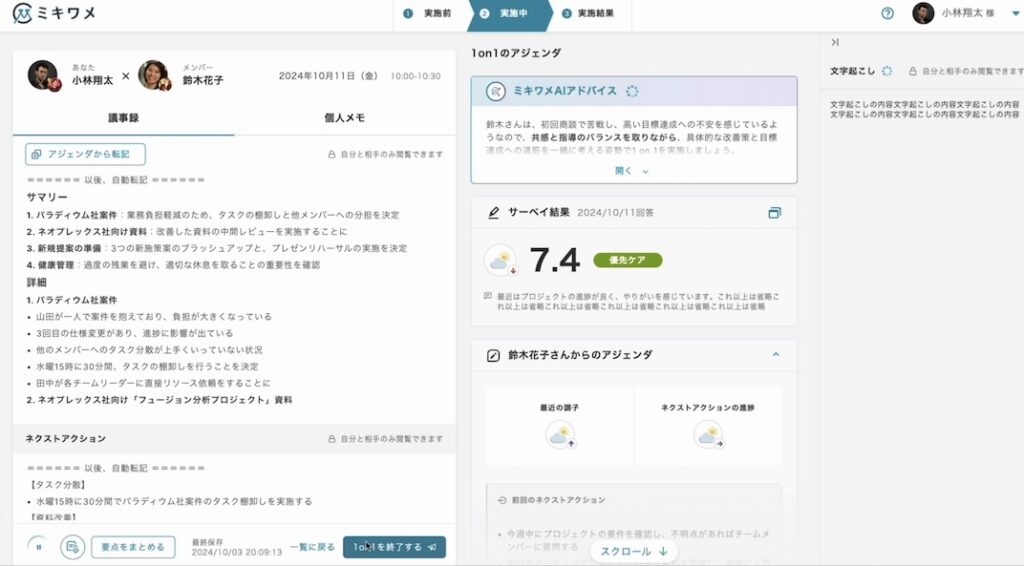Click the スクロール down button
This screenshot has height=566, width=1024.
coord(633,552)
